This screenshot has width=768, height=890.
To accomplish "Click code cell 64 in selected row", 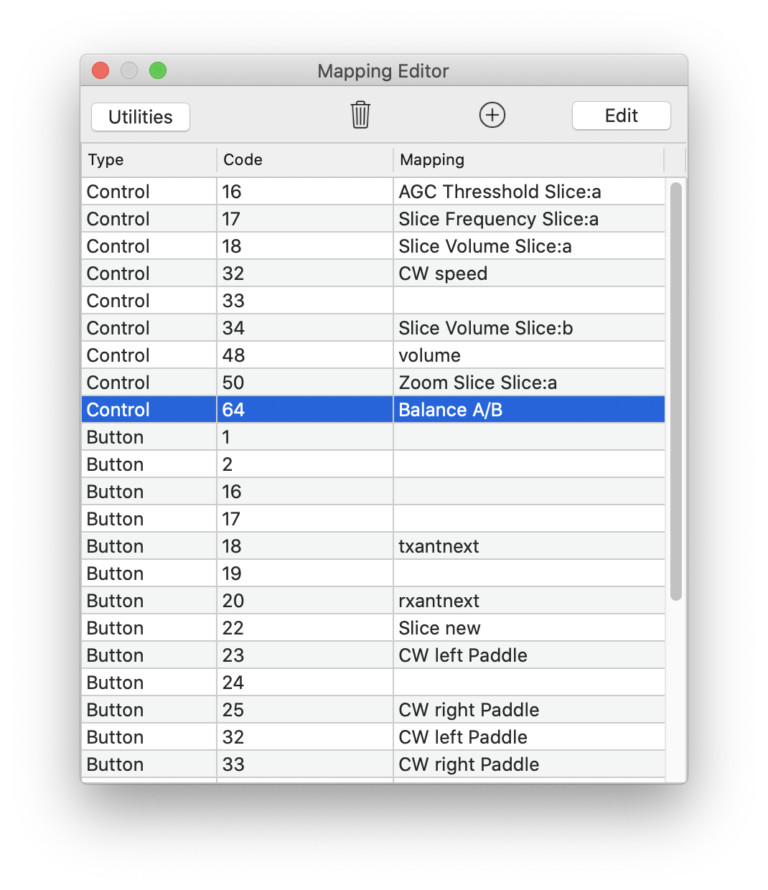I will tap(305, 410).
